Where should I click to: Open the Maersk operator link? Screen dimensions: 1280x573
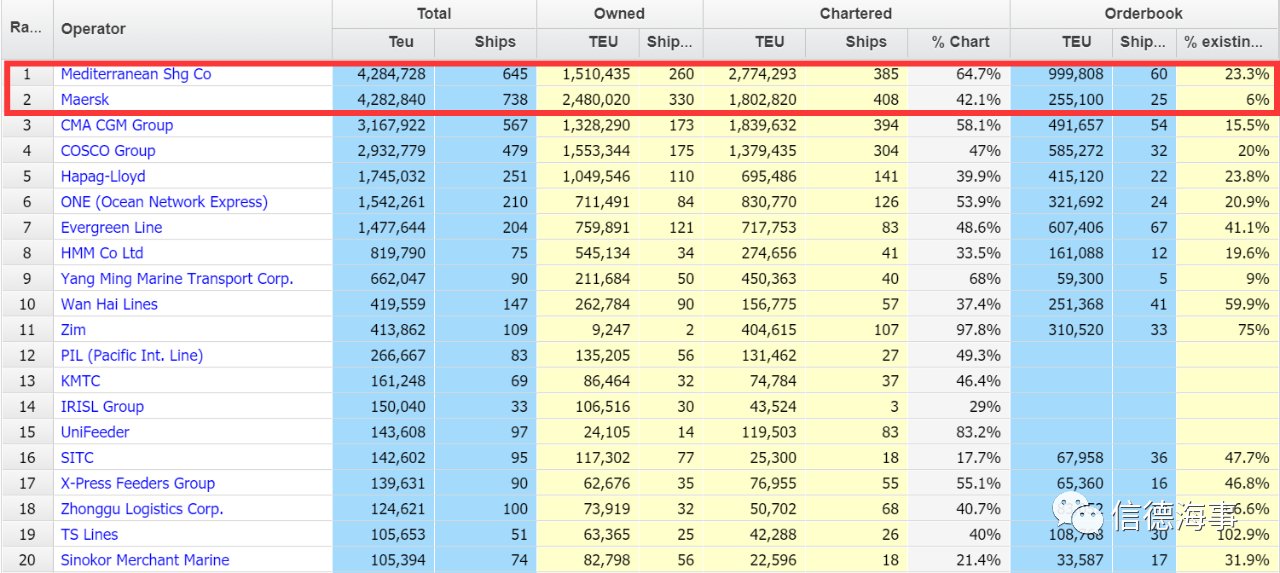click(x=85, y=100)
